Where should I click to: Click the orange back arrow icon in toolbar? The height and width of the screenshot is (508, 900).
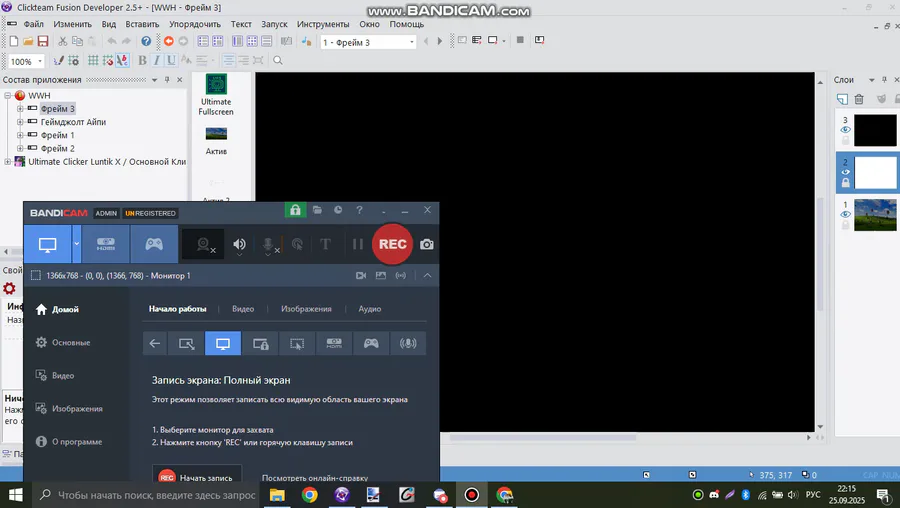coord(169,41)
